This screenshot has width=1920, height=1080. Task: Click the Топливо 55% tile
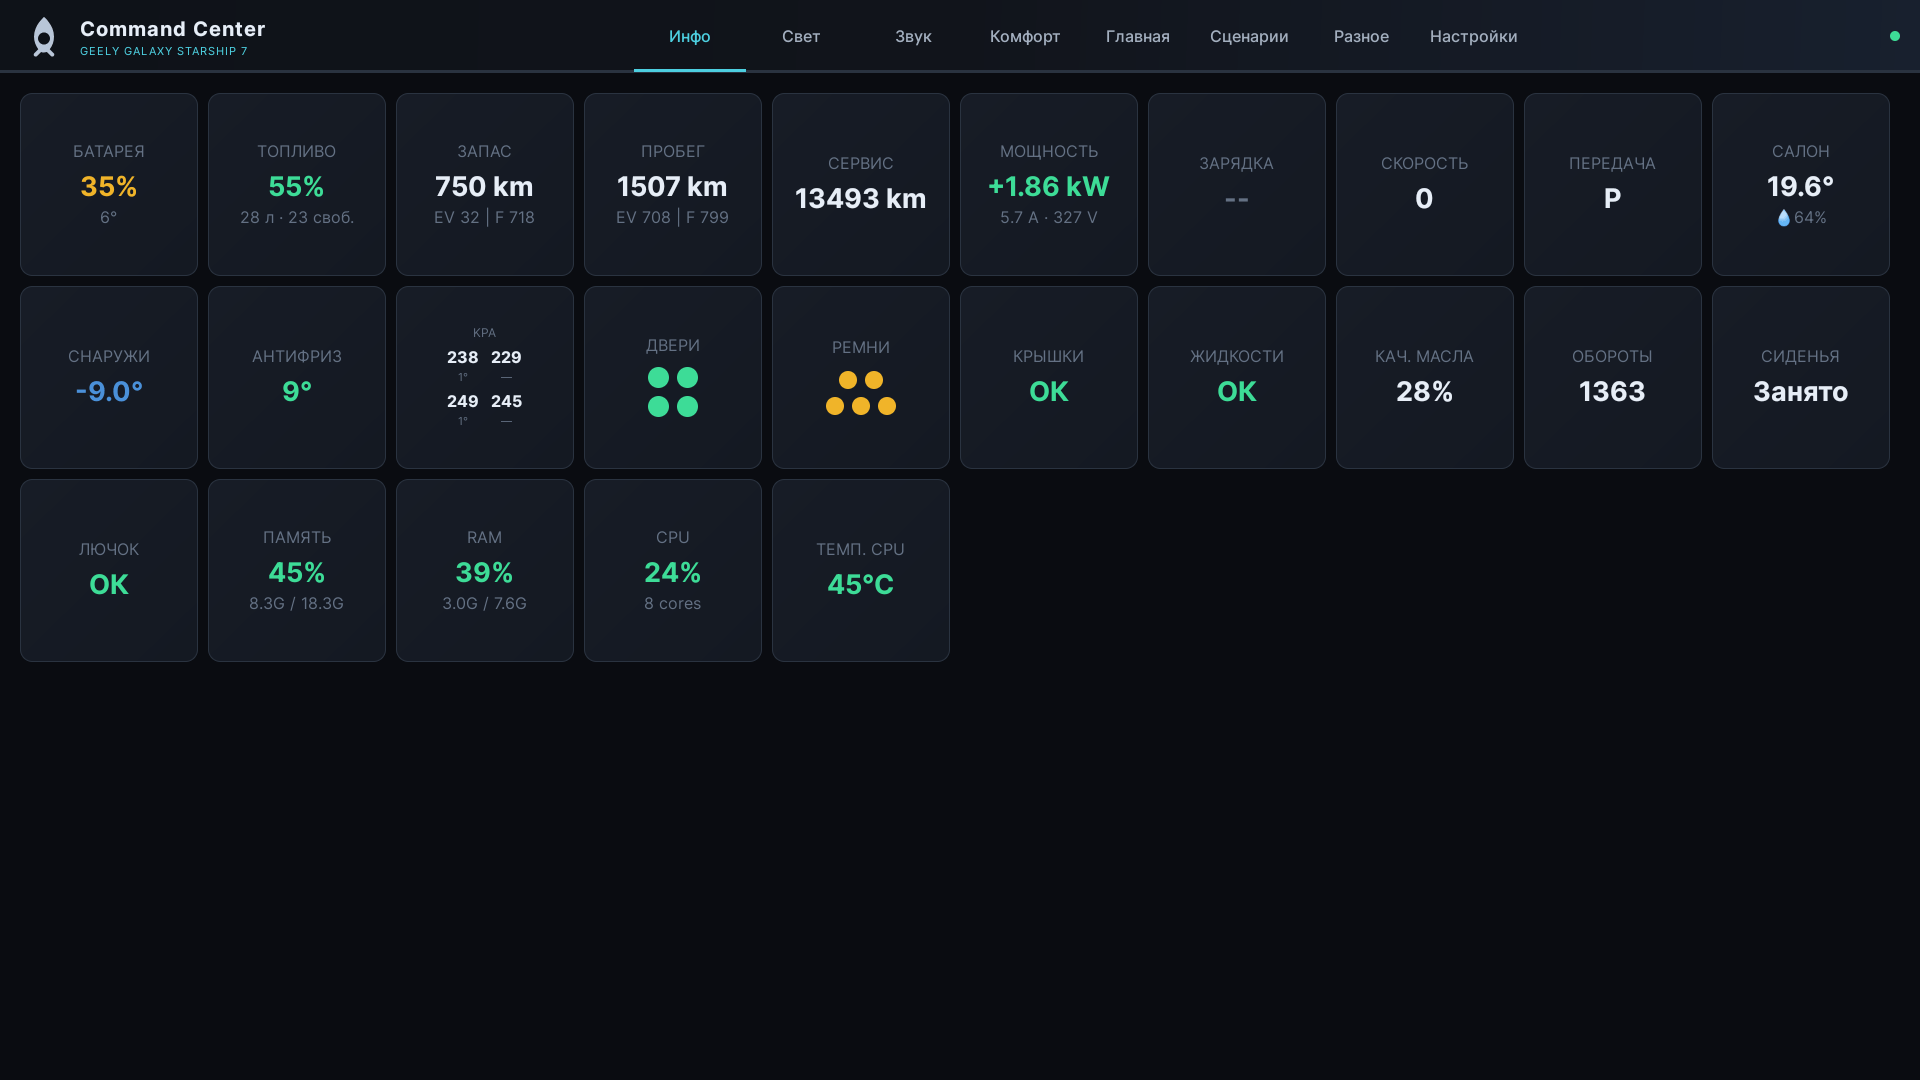(297, 185)
